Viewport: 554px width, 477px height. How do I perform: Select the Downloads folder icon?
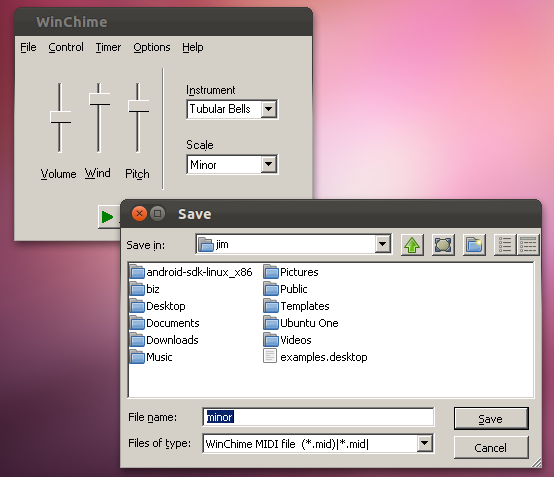coord(137,340)
